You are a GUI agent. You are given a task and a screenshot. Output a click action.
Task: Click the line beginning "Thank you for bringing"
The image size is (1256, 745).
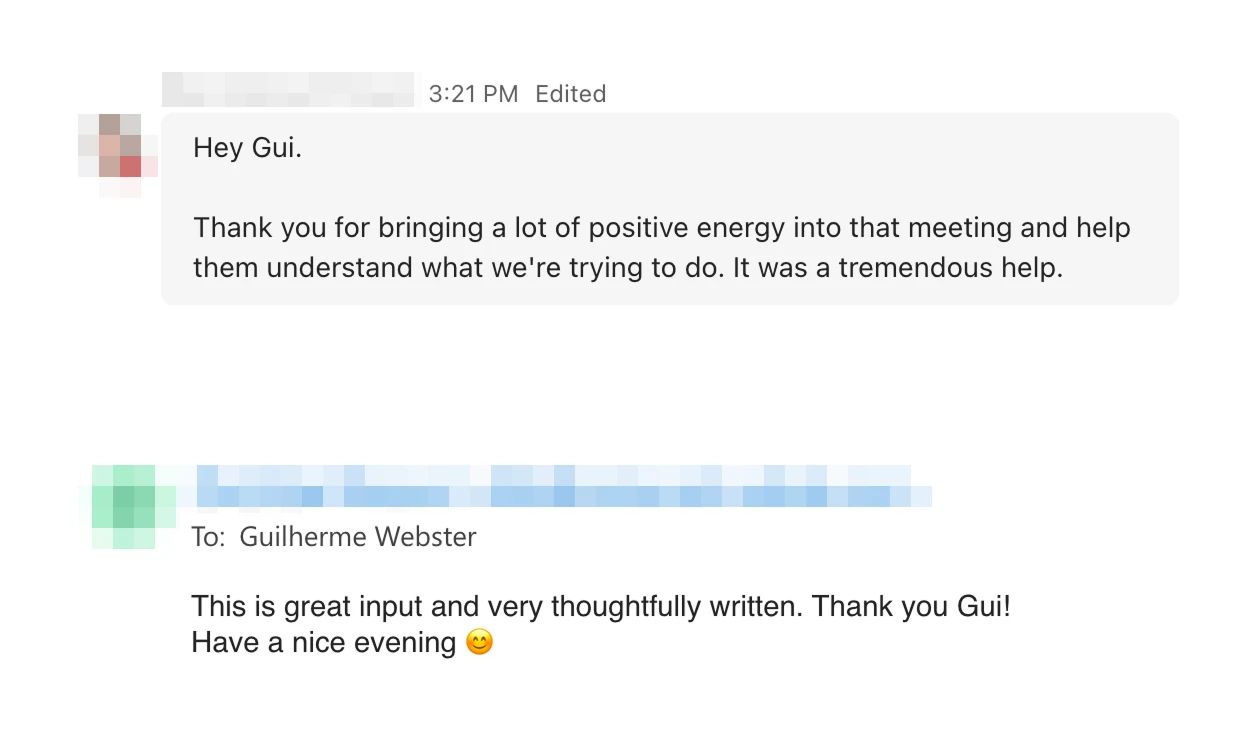[x=662, y=228]
